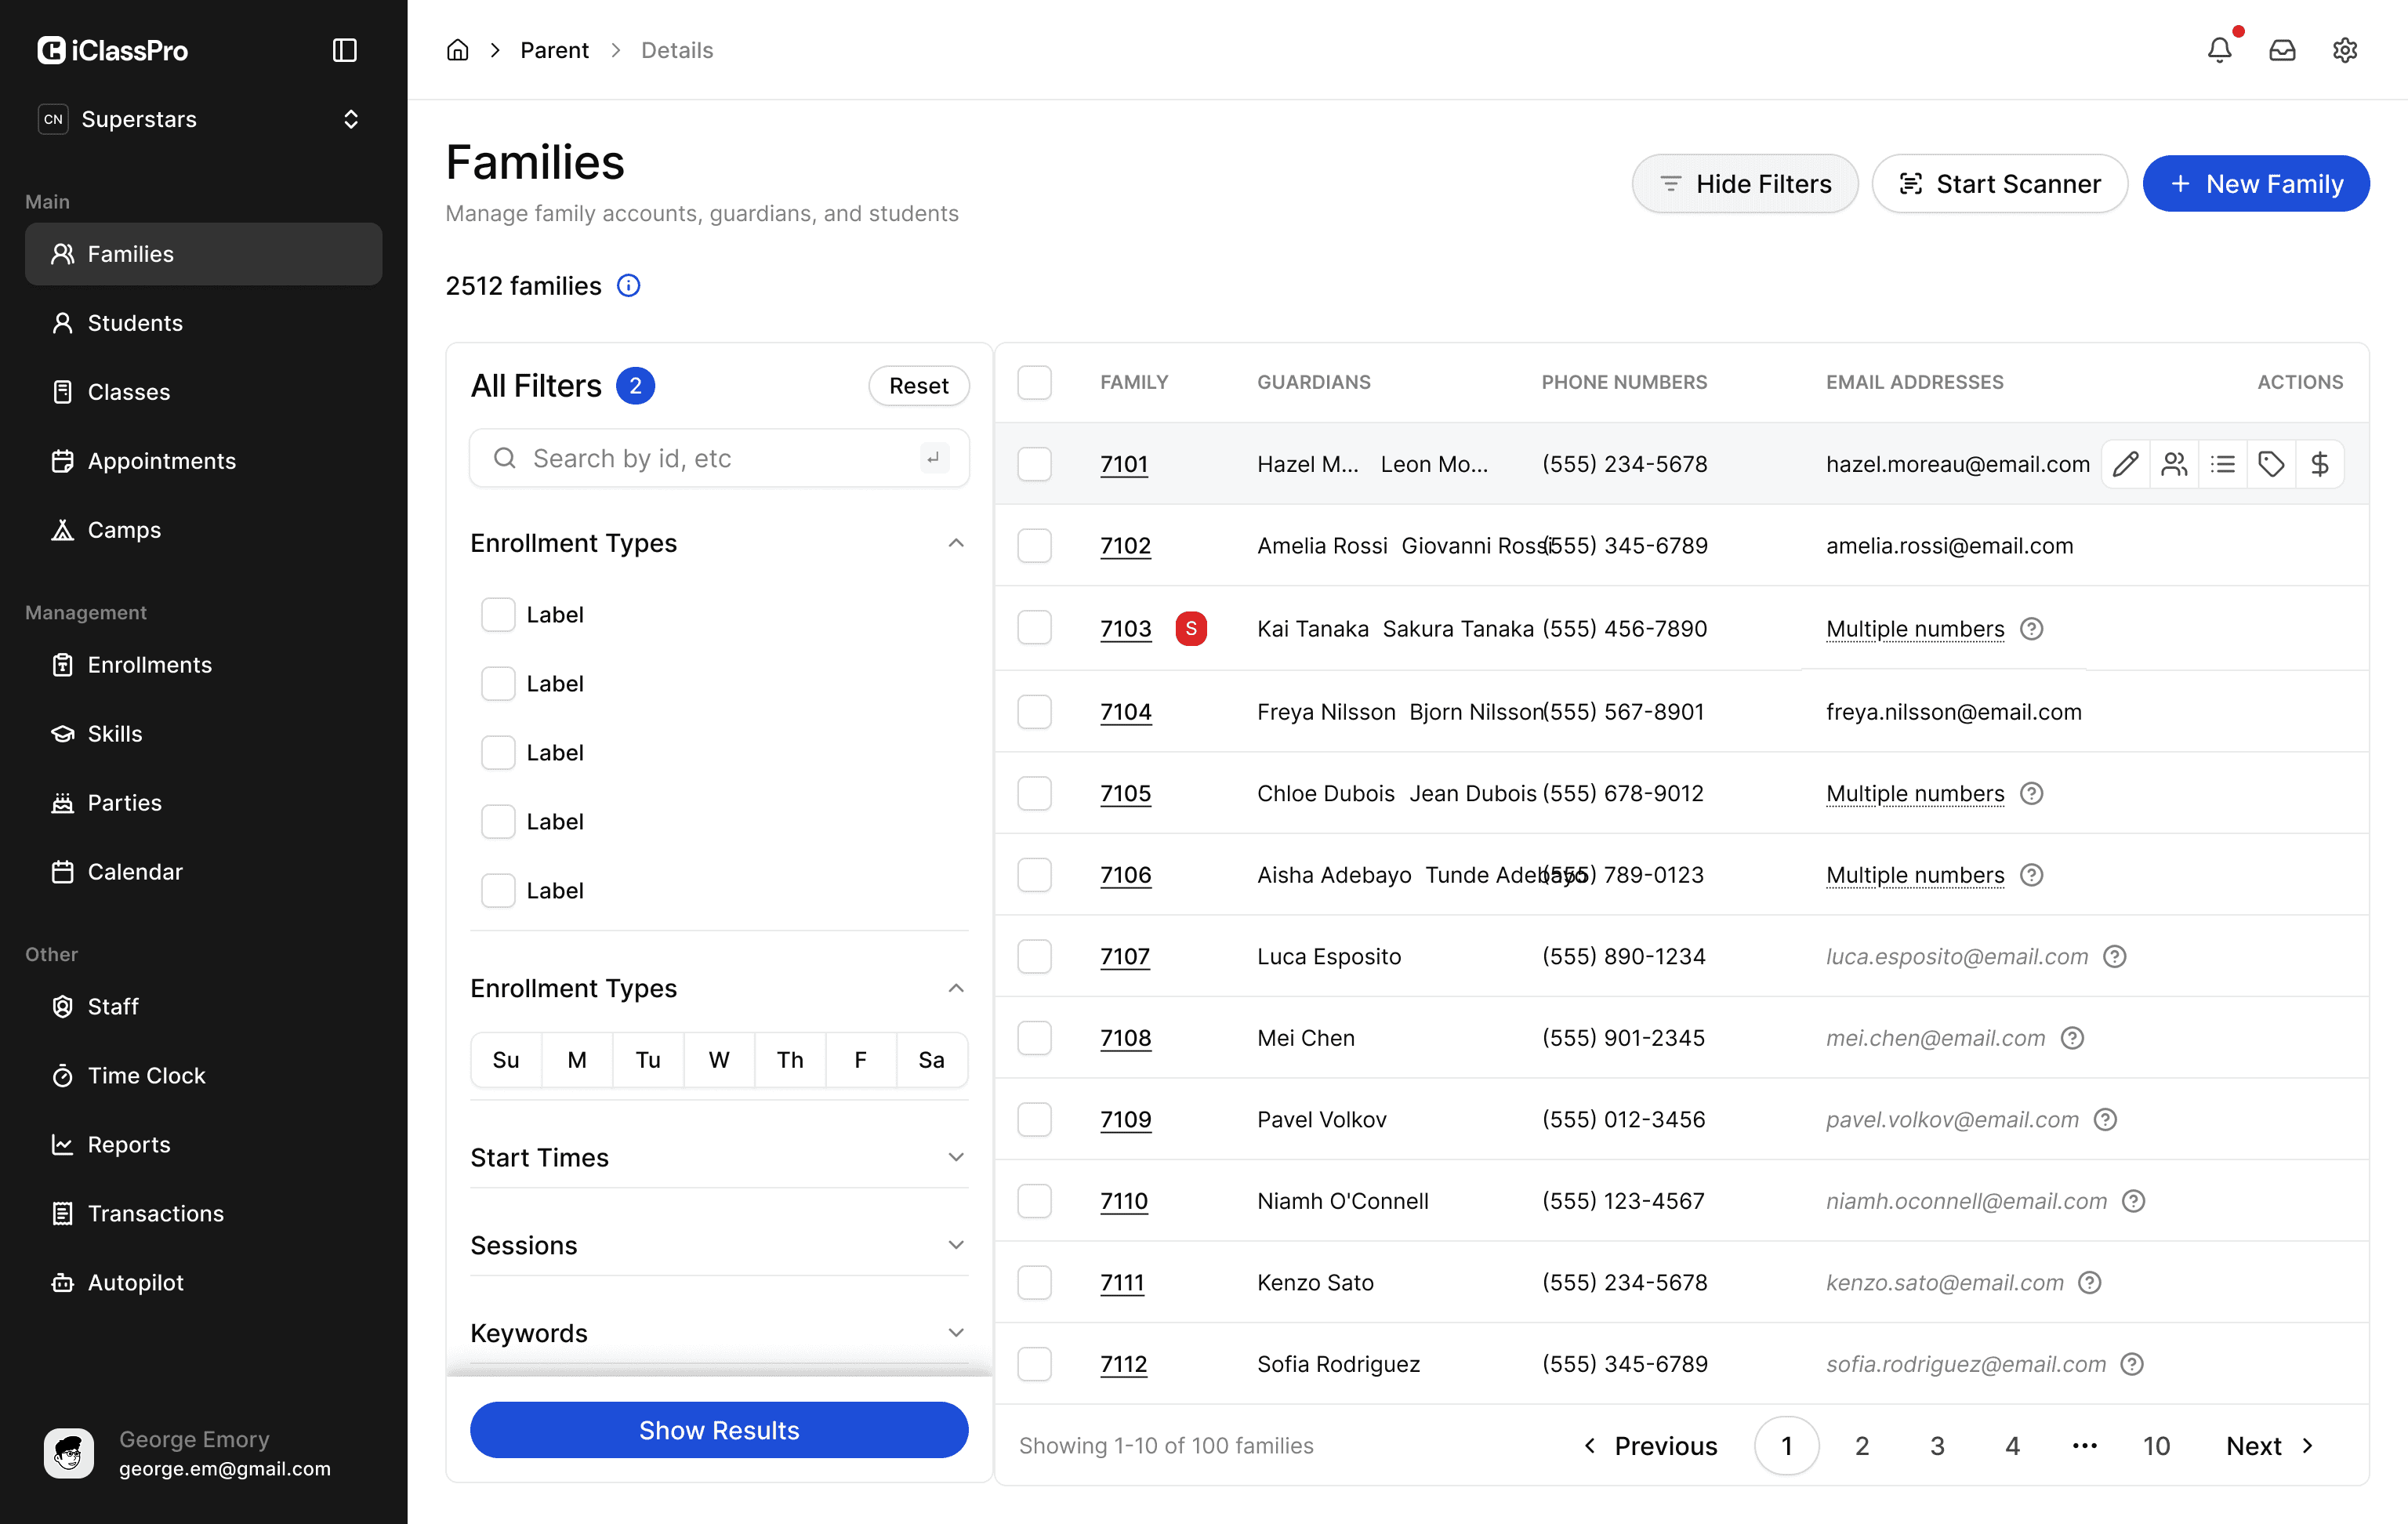Check third Label under Enrollment Types

(x=498, y=753)
